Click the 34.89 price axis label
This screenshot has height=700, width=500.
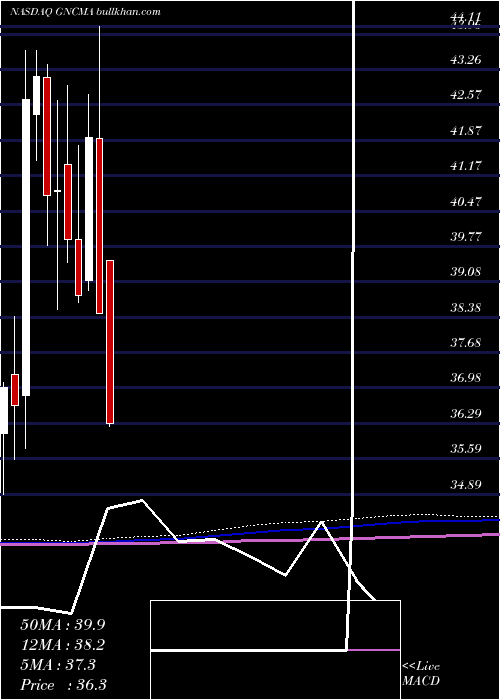point(466,484)
